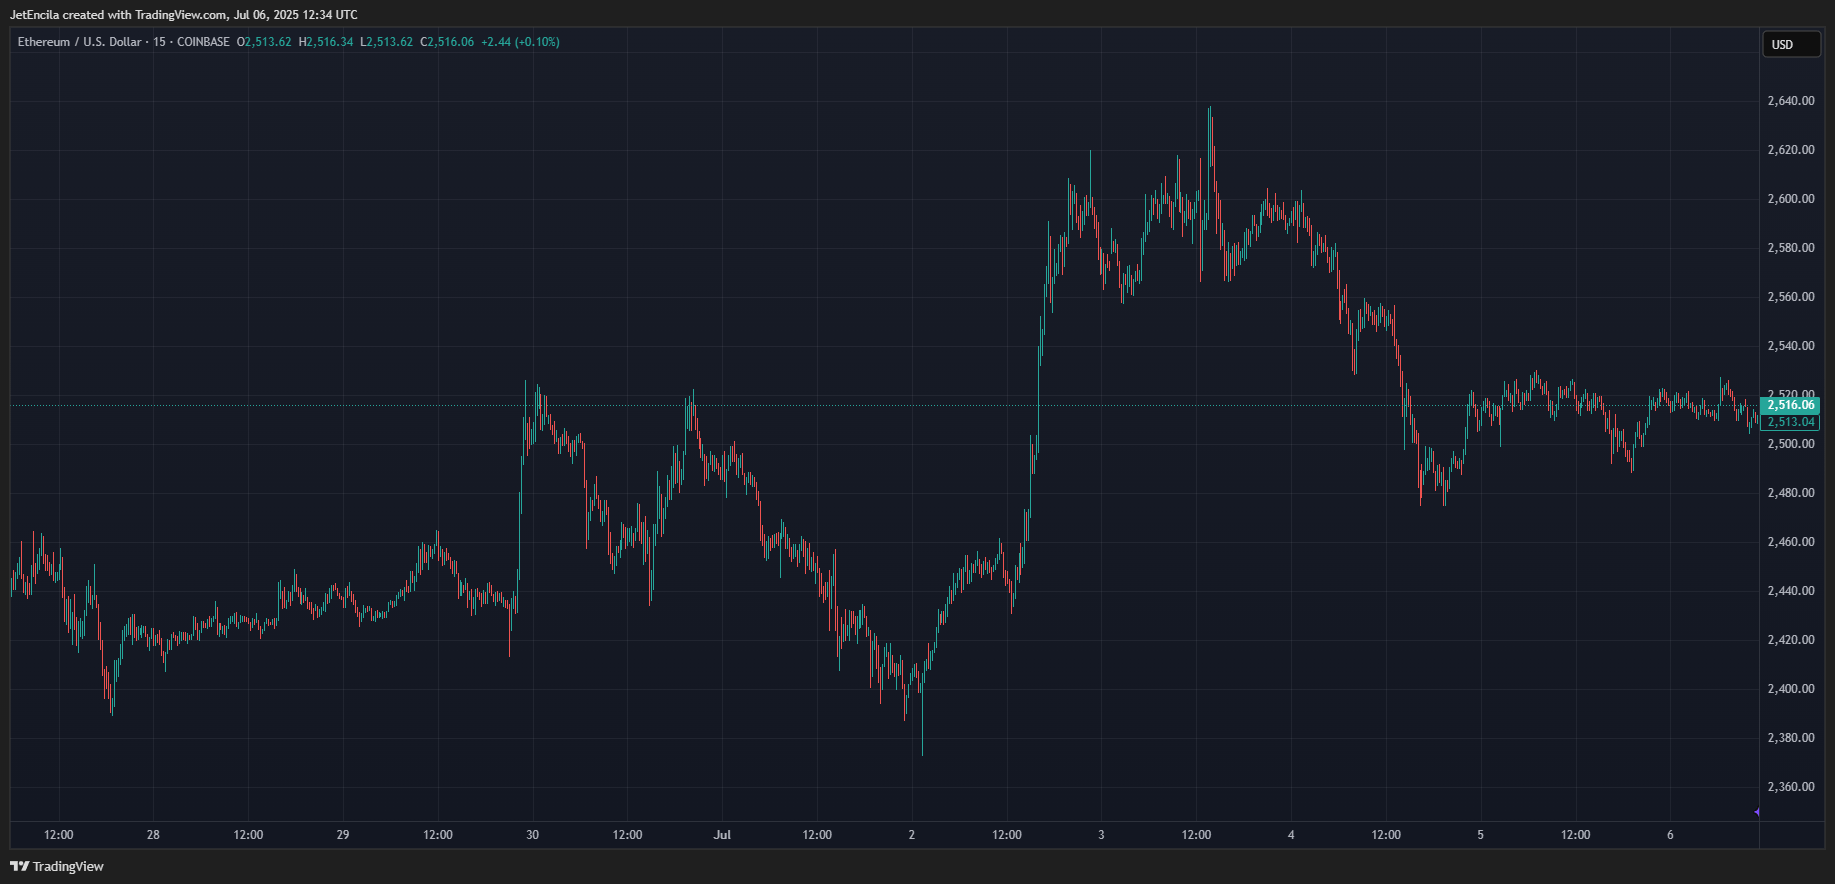The width and height of the screenshot is (1835, 884).
Task: Click the 28 date on time axis
Action: (x=153, y=835)
